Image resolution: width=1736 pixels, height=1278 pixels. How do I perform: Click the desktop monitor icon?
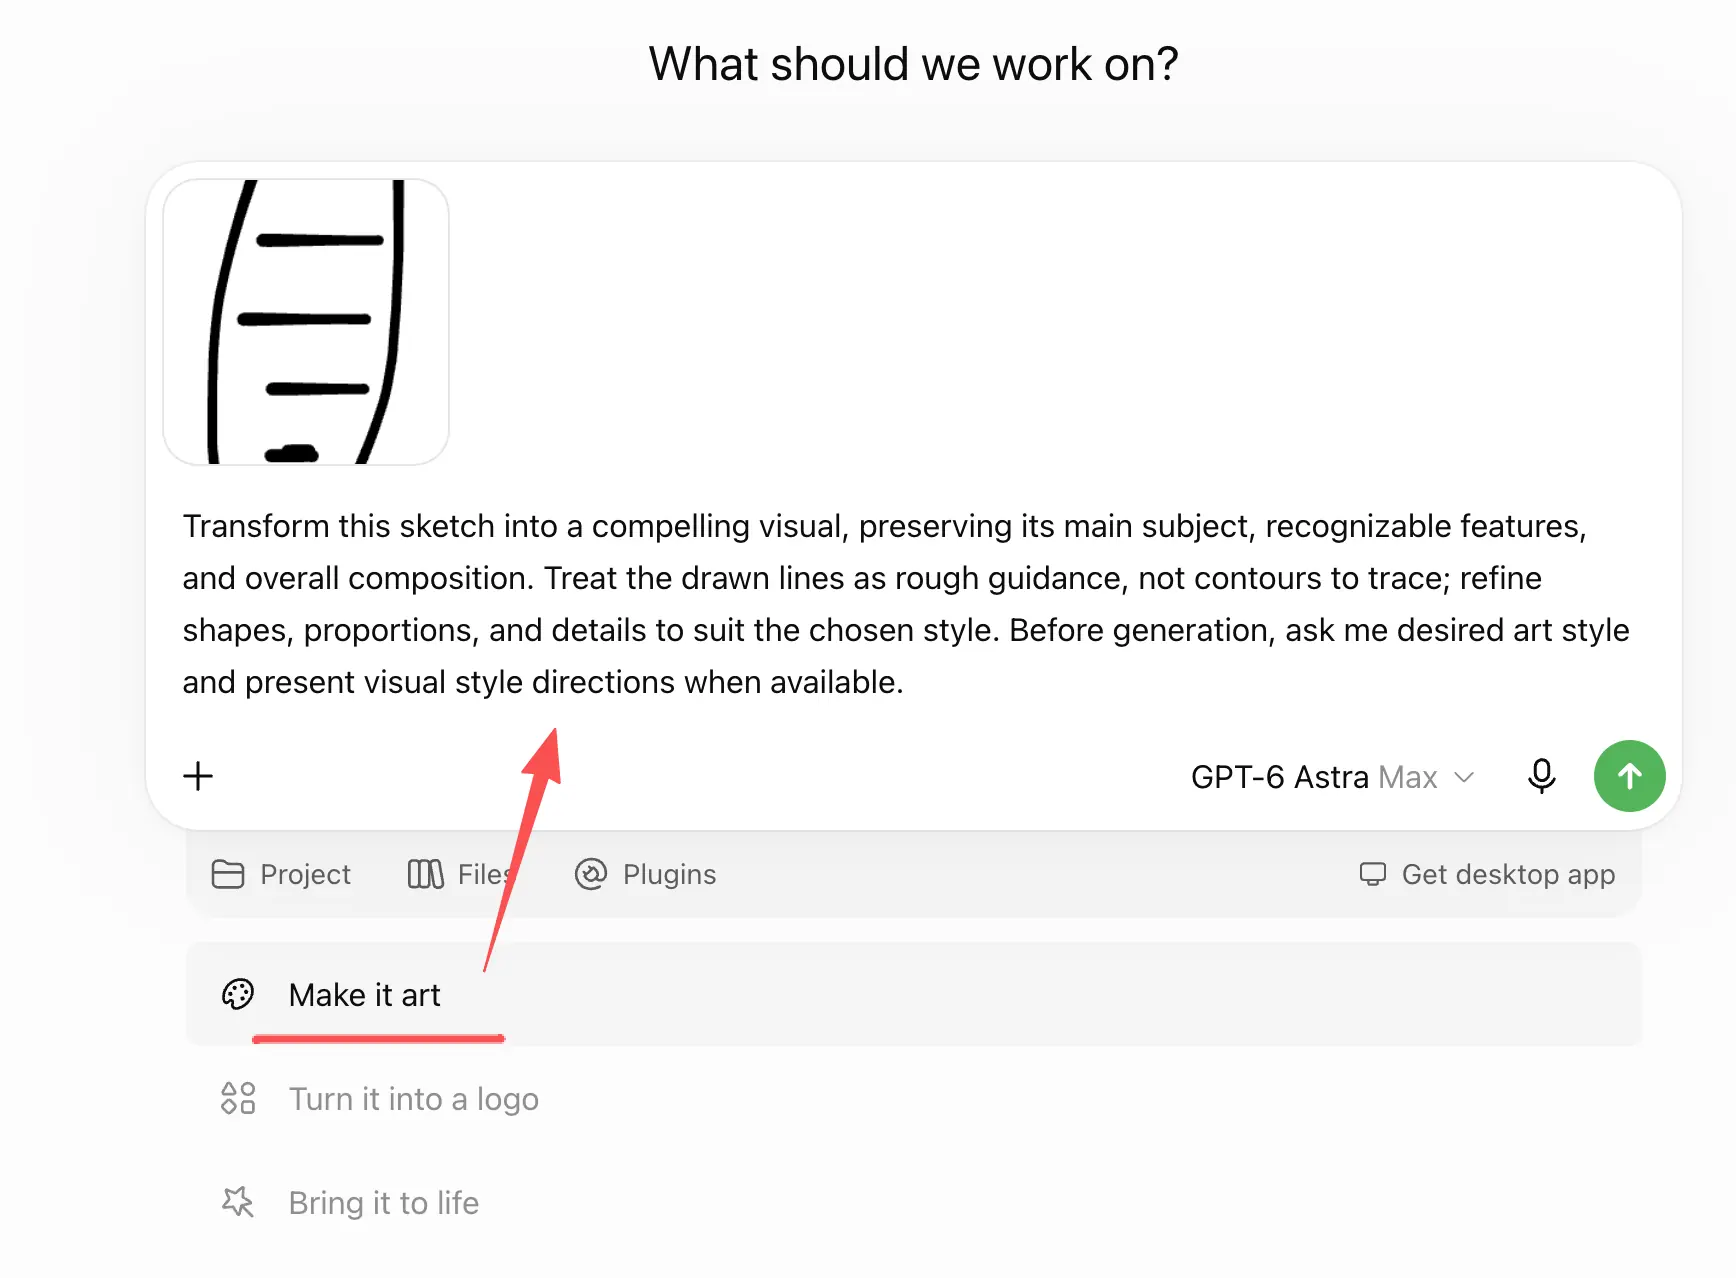[x=1373, y=874]
